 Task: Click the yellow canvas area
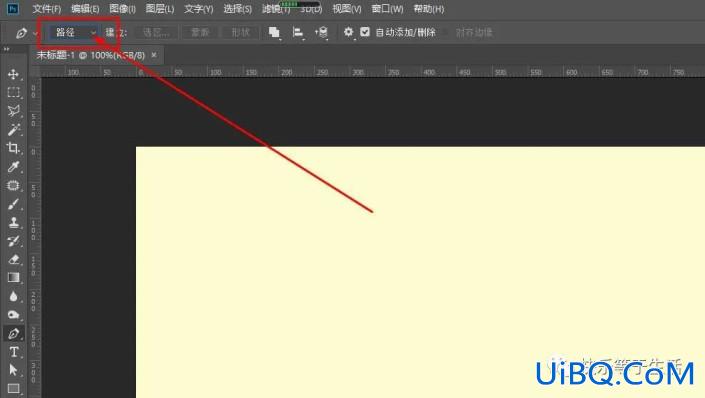(420, 272)
